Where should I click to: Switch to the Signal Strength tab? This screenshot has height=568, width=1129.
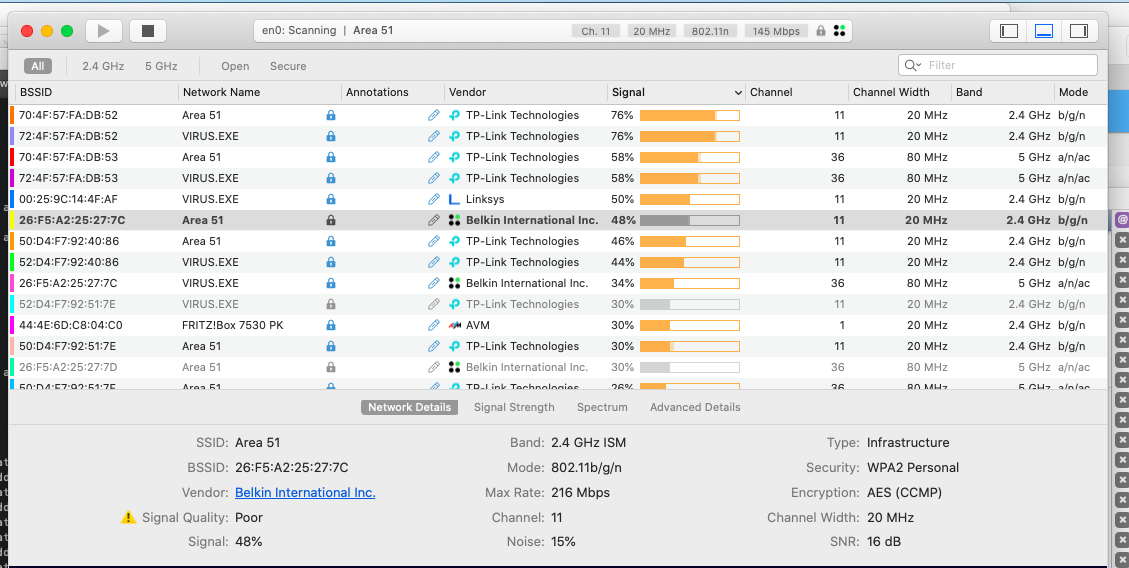[x=514, y=407]
